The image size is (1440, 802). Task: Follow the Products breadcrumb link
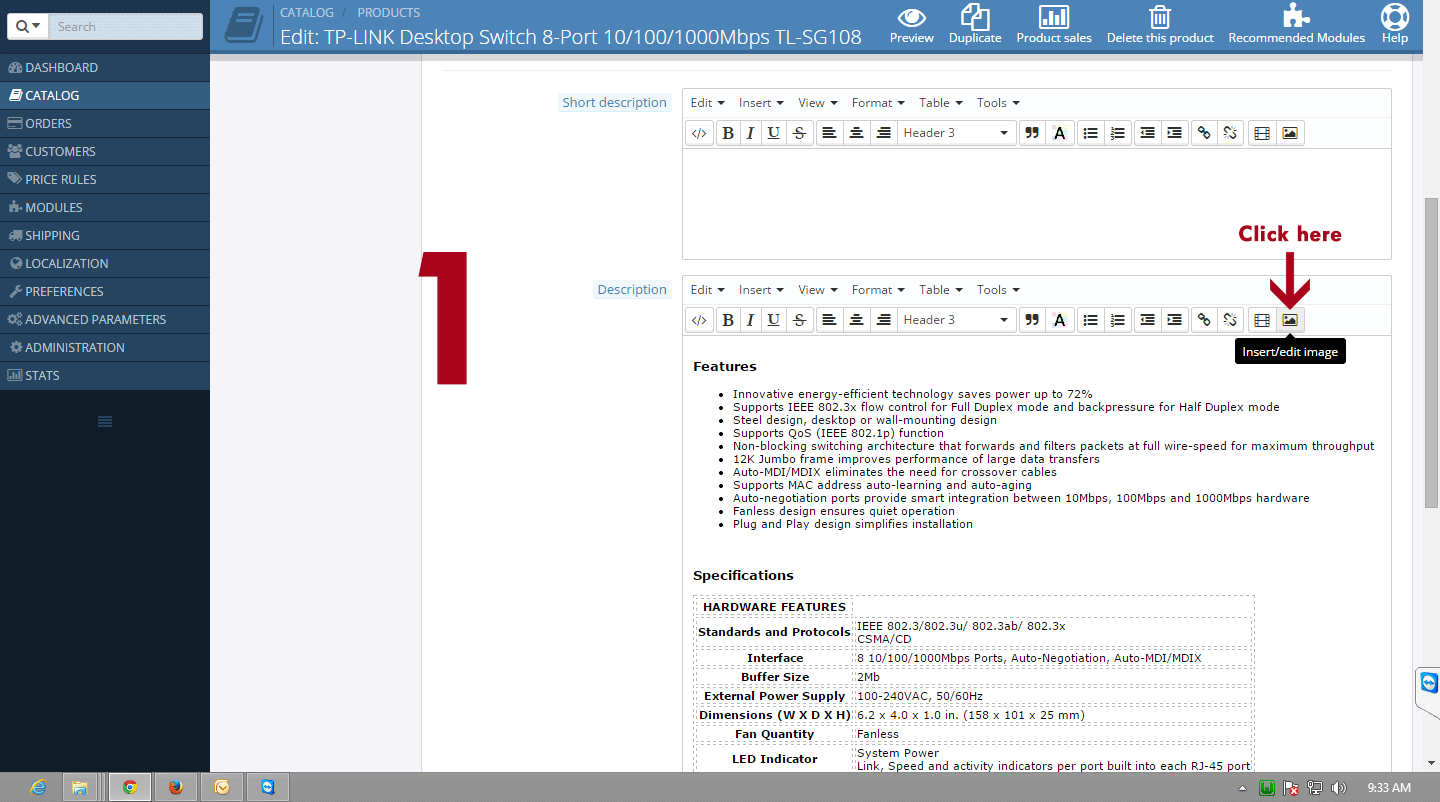(x=389, y=13)
